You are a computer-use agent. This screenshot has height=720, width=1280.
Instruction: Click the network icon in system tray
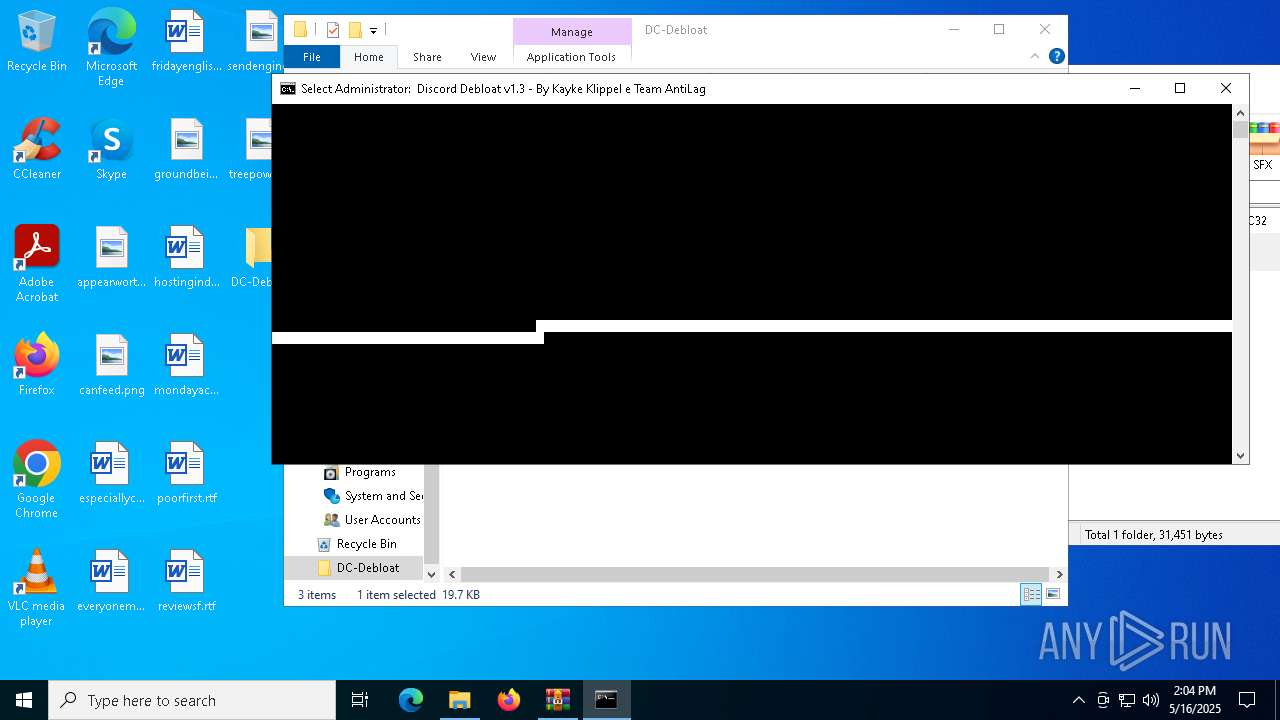coord(1127,700)
